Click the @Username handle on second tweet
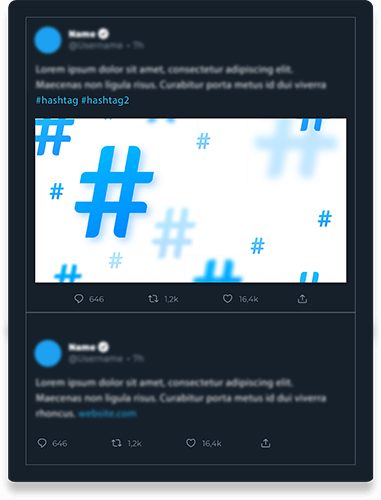The image size is (381, 500). pos(96,359)
